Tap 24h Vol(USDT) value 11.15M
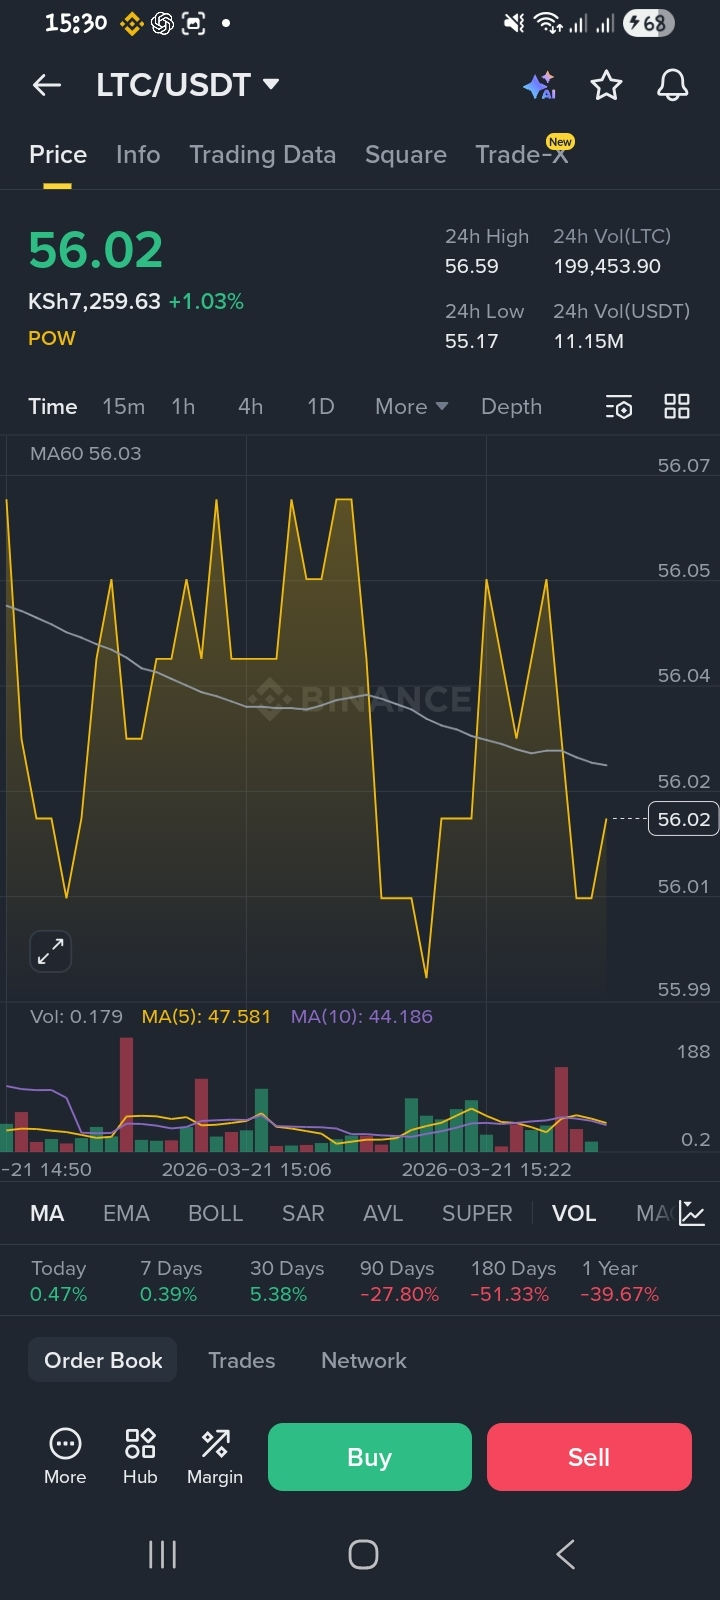This screenshot has height=1600, width=720. pyautogui.click(x=589, y=341)
